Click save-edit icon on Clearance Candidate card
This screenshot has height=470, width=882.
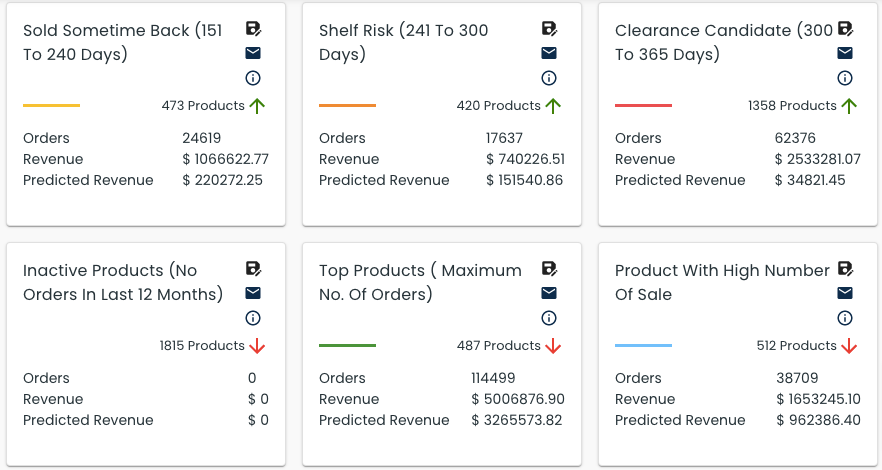coord(845,29)
